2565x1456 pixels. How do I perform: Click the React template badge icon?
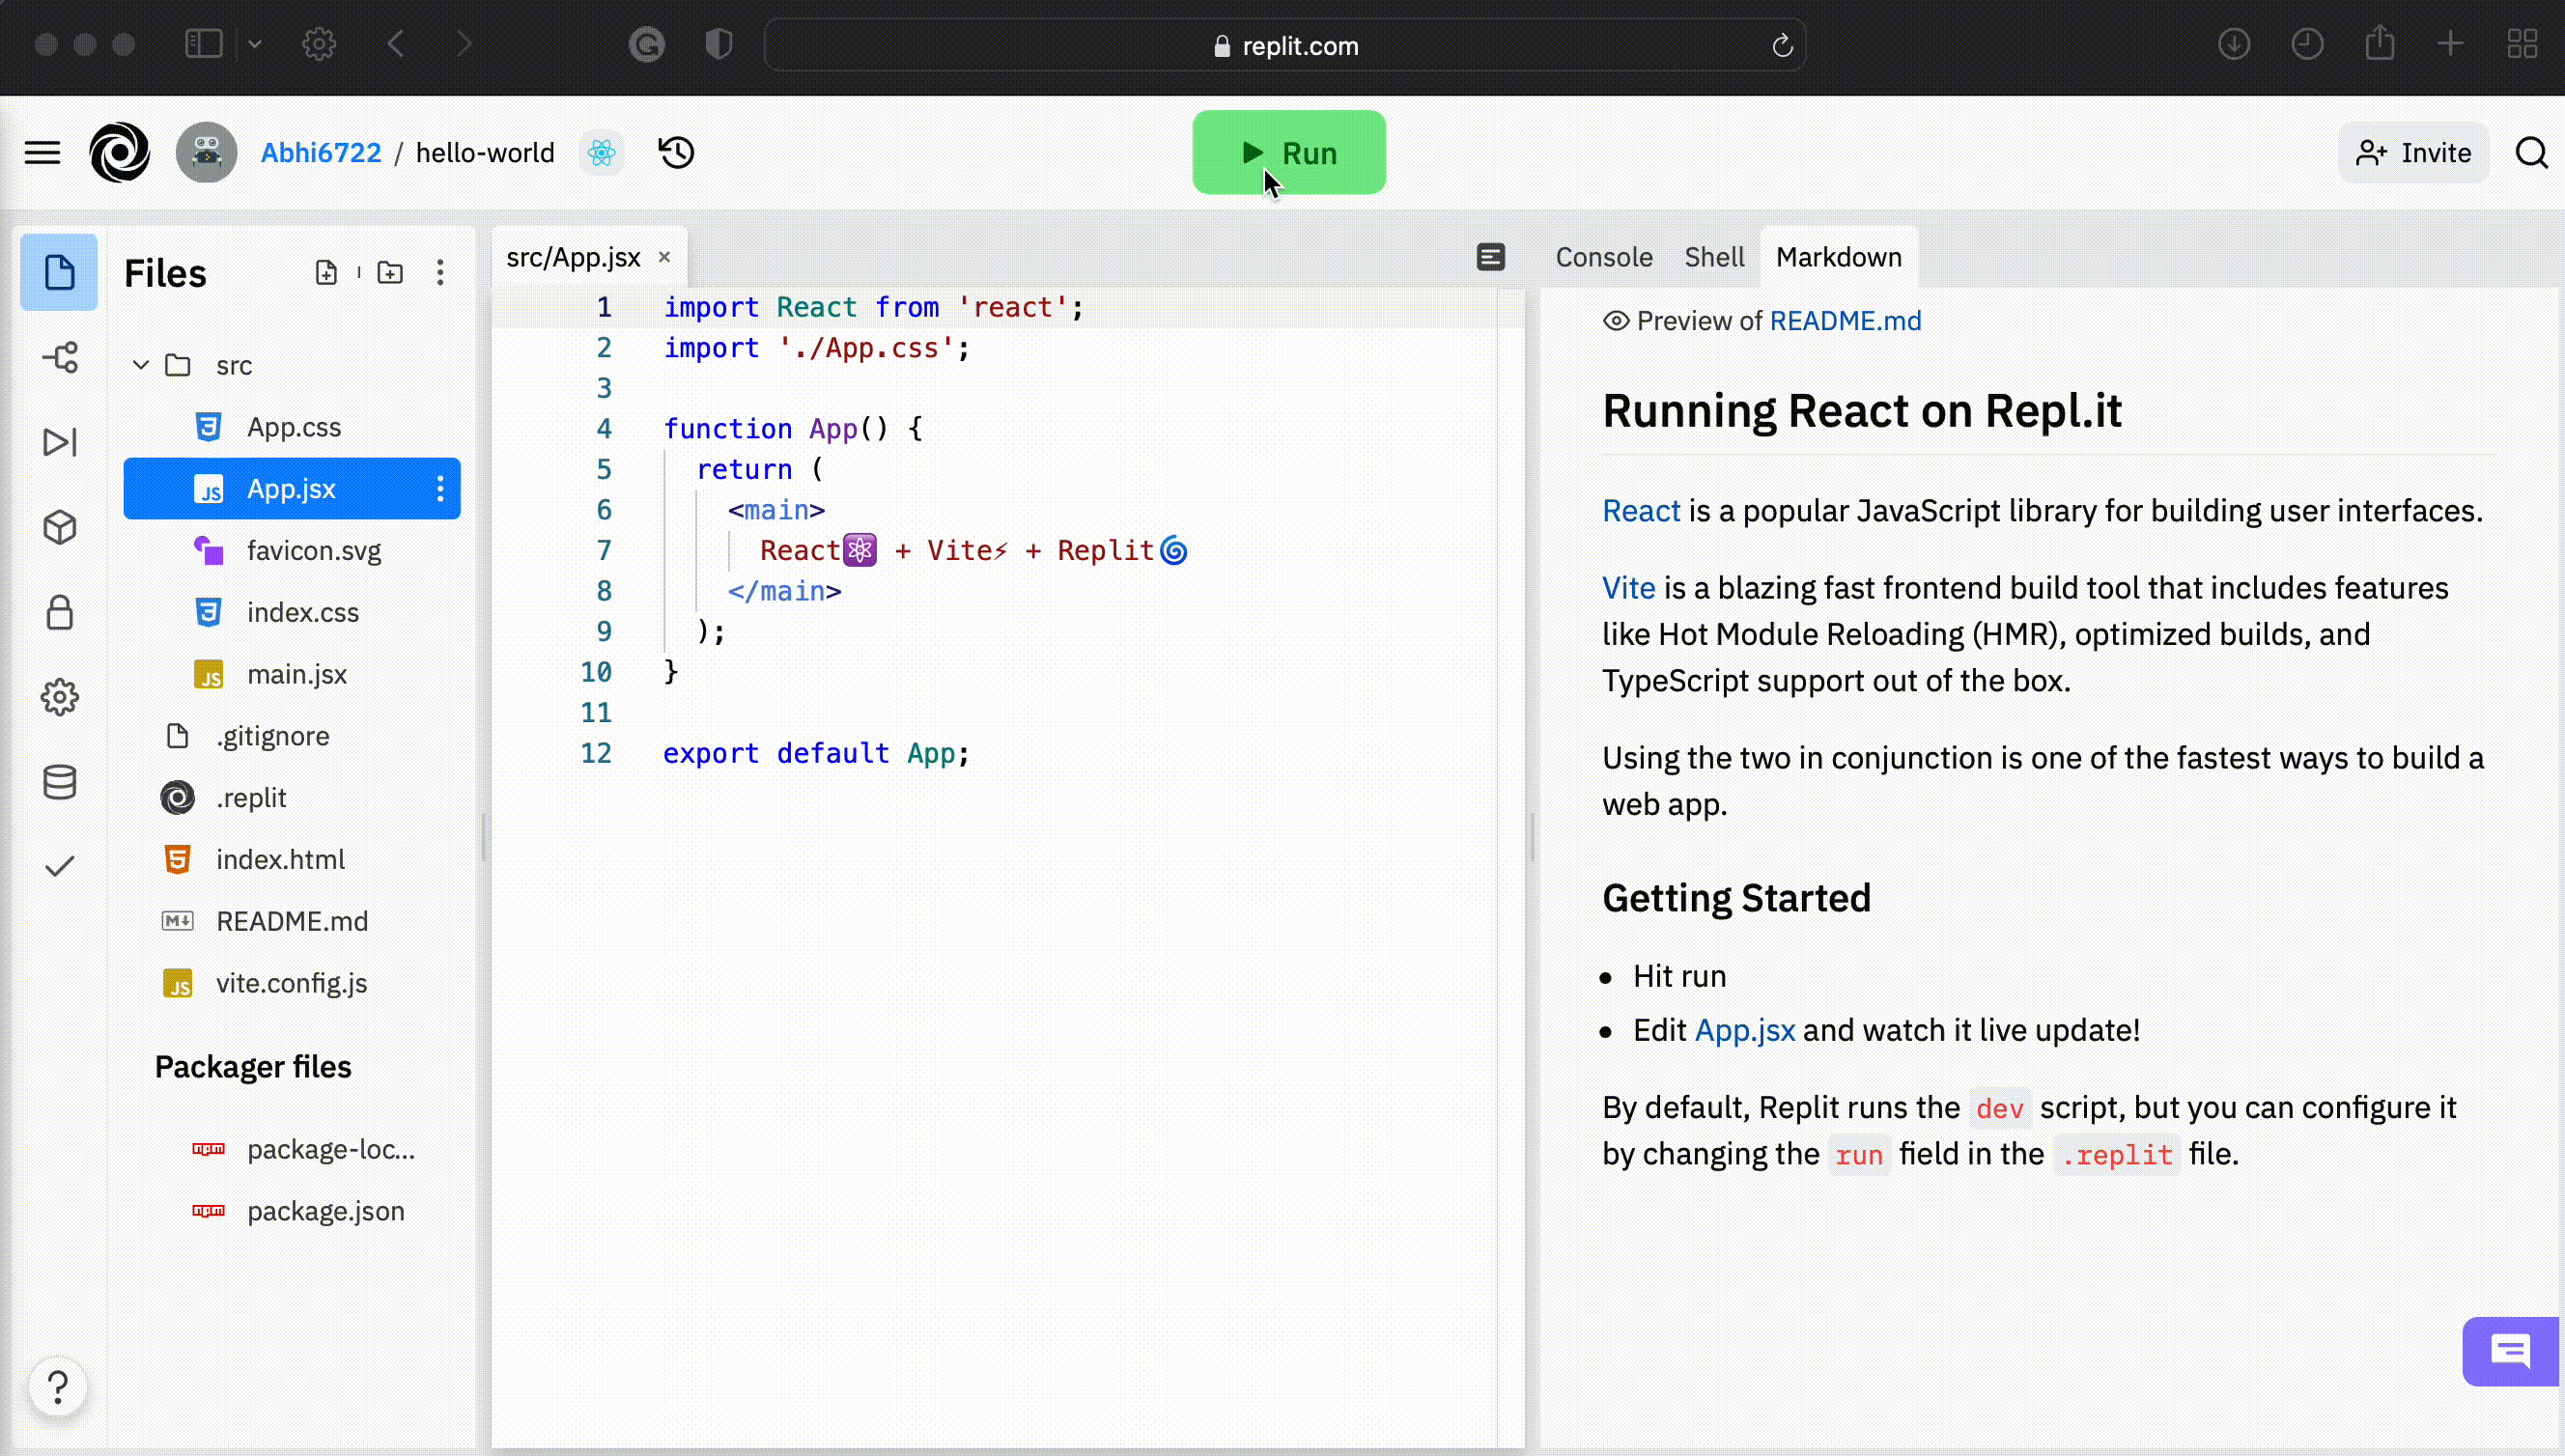point(602,153)
